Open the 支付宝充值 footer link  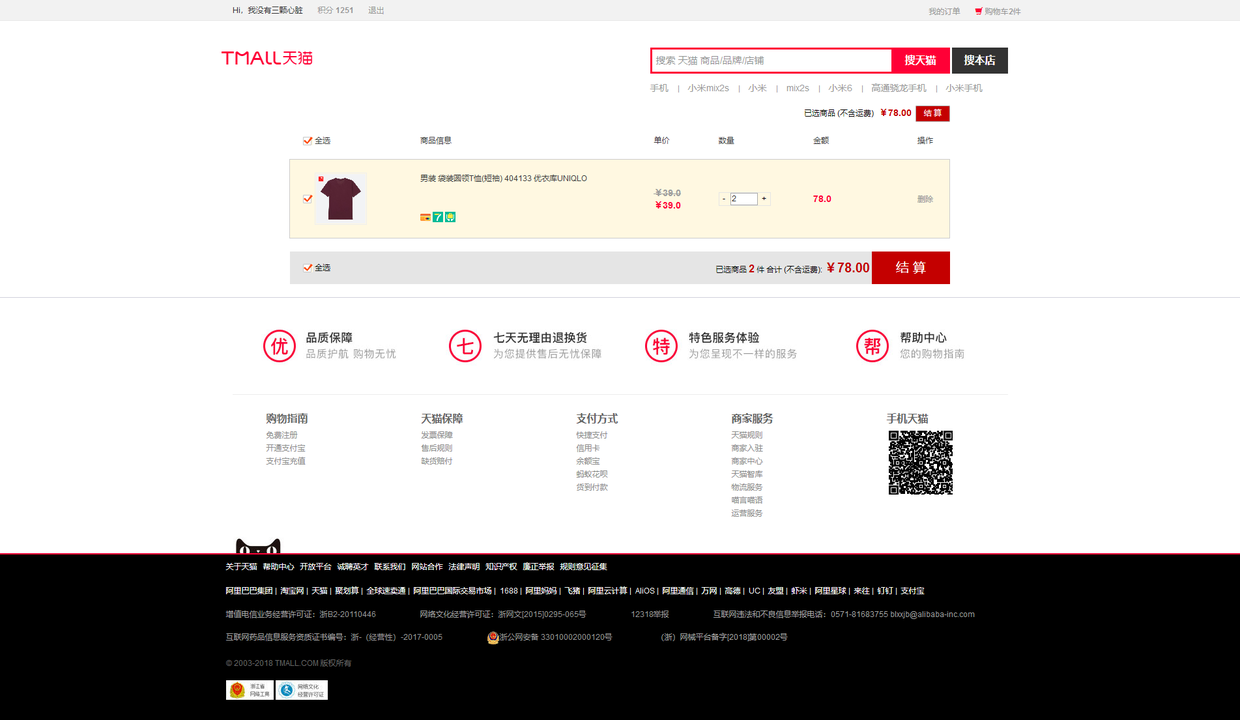point(286,462)
